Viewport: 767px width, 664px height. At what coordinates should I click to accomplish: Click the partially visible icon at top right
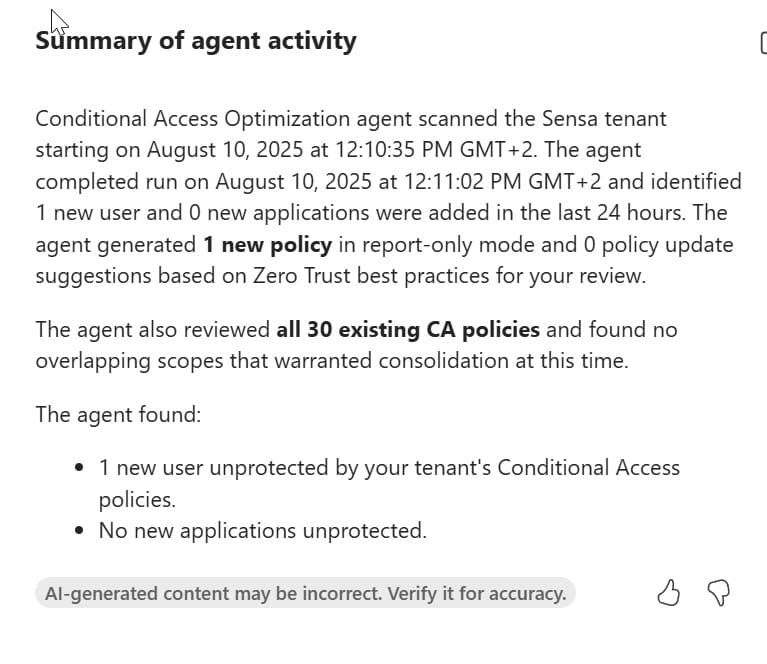tap(763, 43)
